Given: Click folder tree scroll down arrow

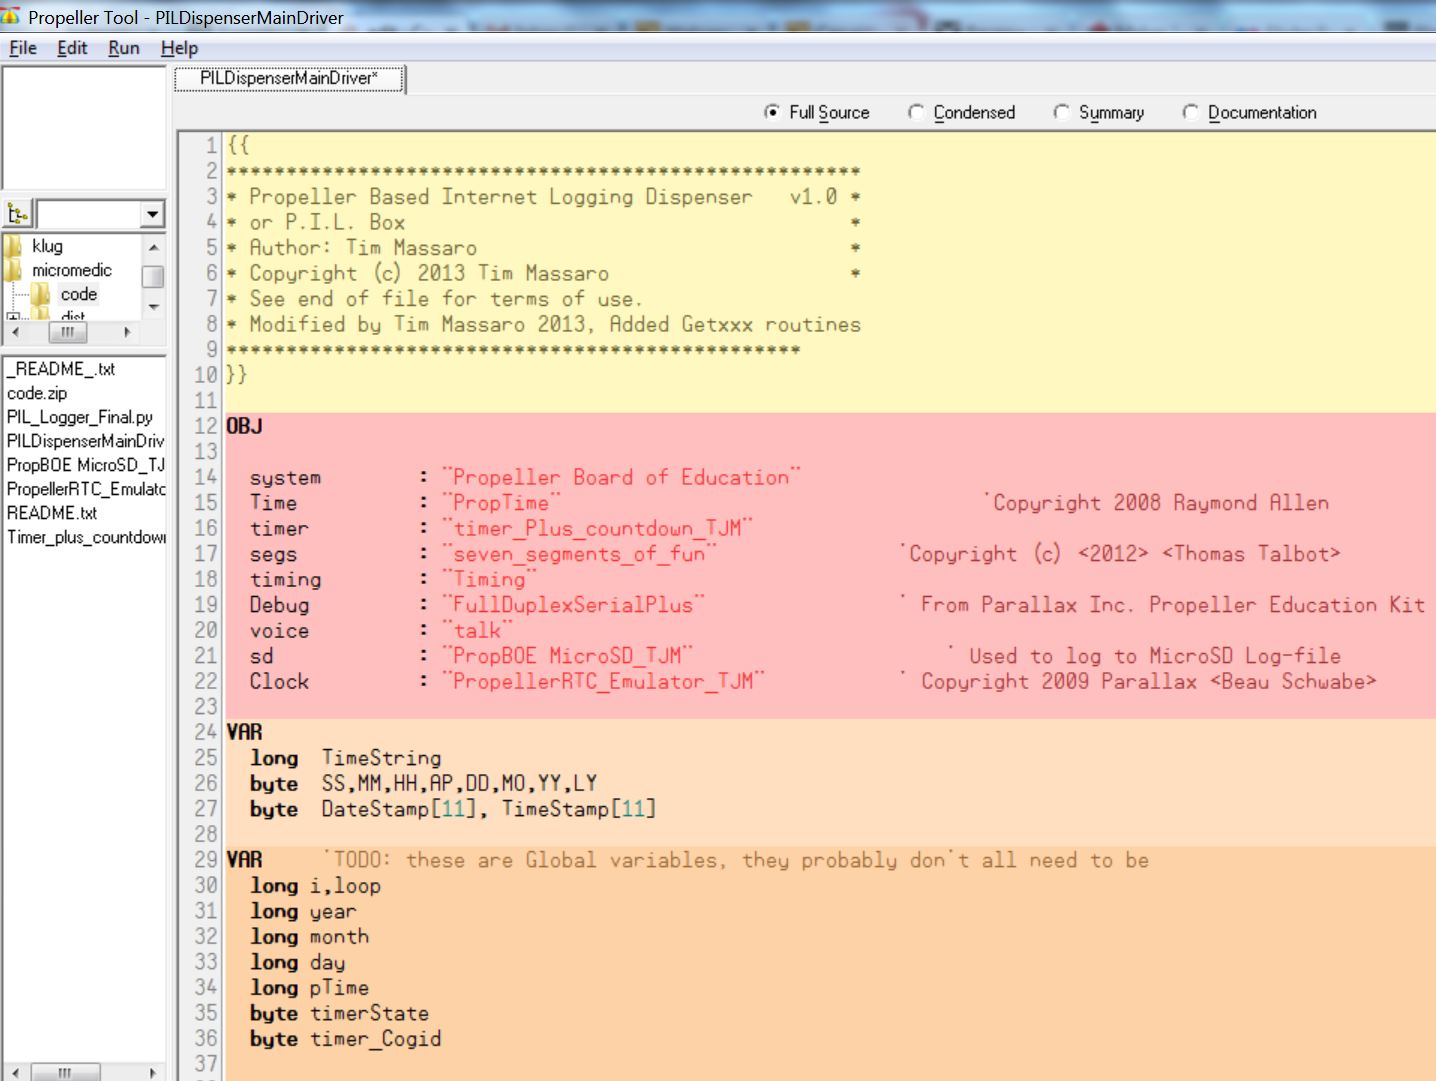Looking at the screenshot, I should point(153,307).
